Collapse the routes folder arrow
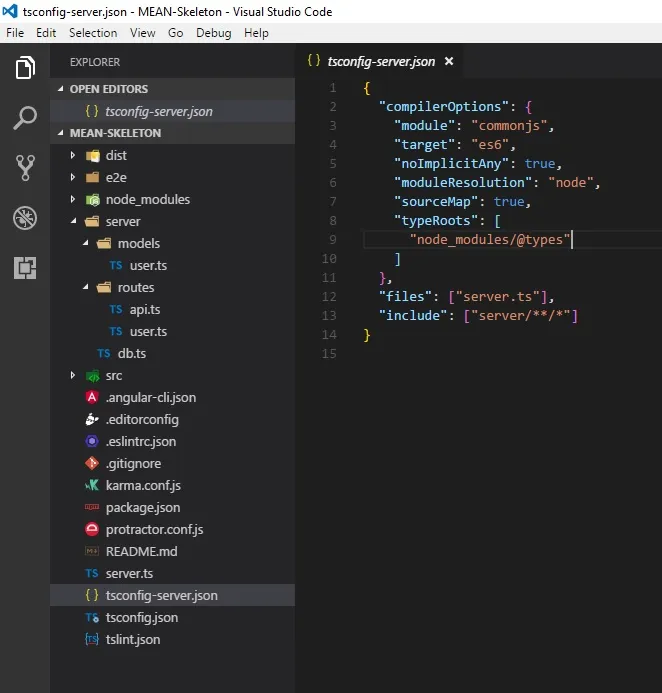Viewport: 662px width, 693px height. point(85,287)
